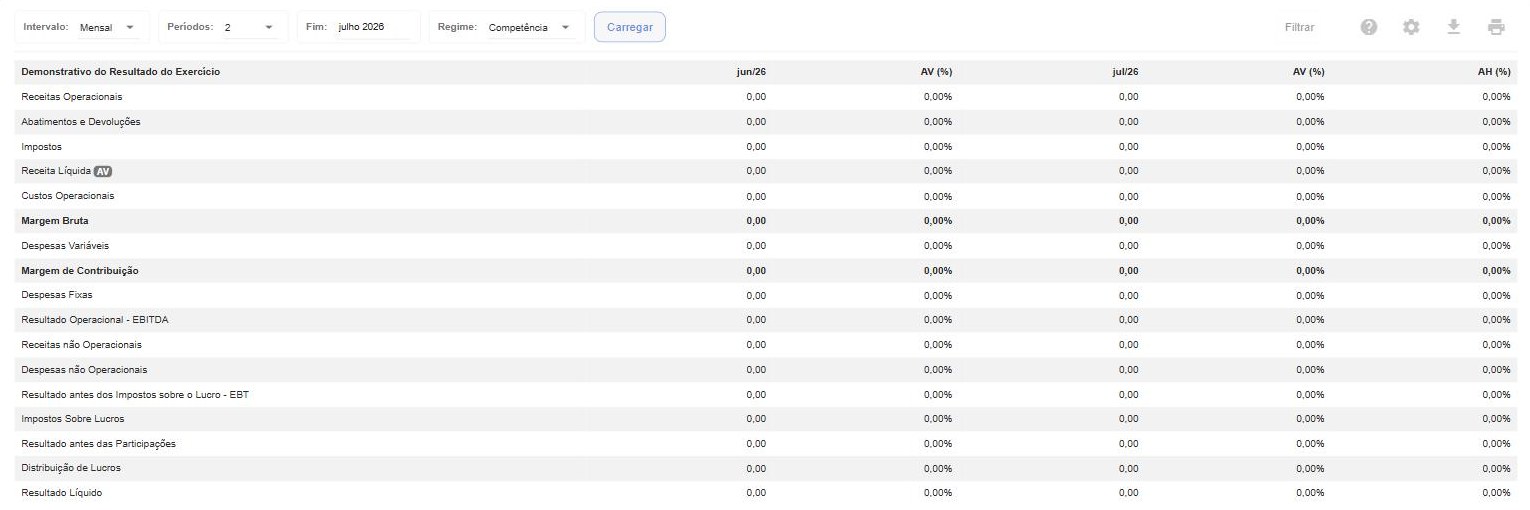
Task: Click the Carregar button
Action: [630, 27]
